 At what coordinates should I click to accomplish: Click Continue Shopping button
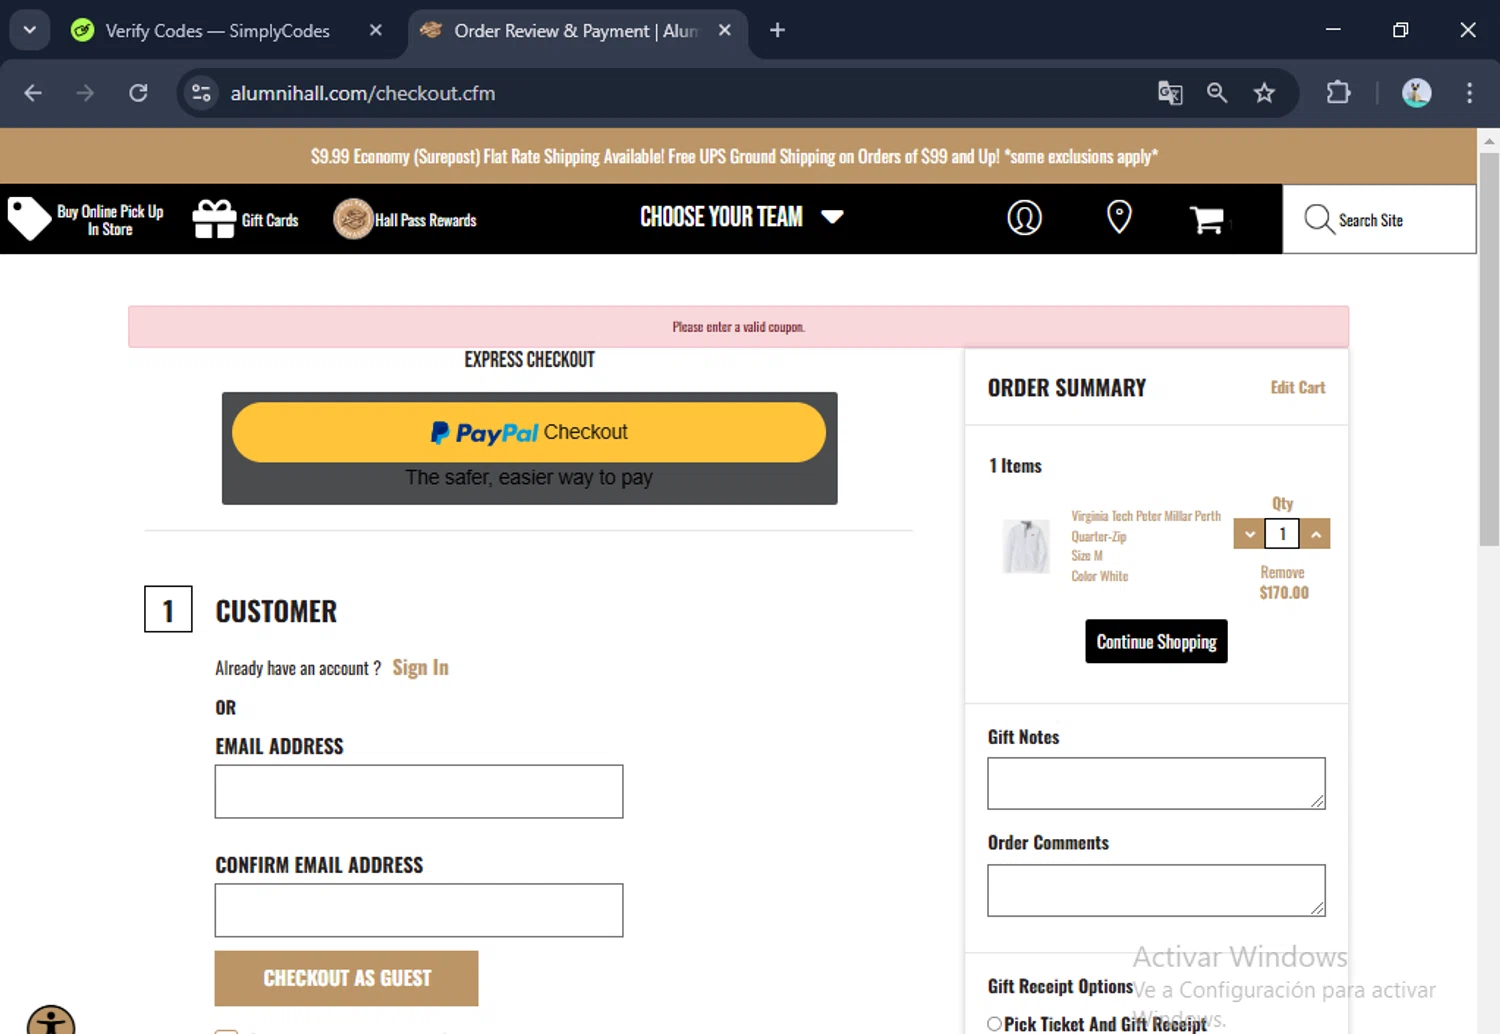coord(1156,641)
